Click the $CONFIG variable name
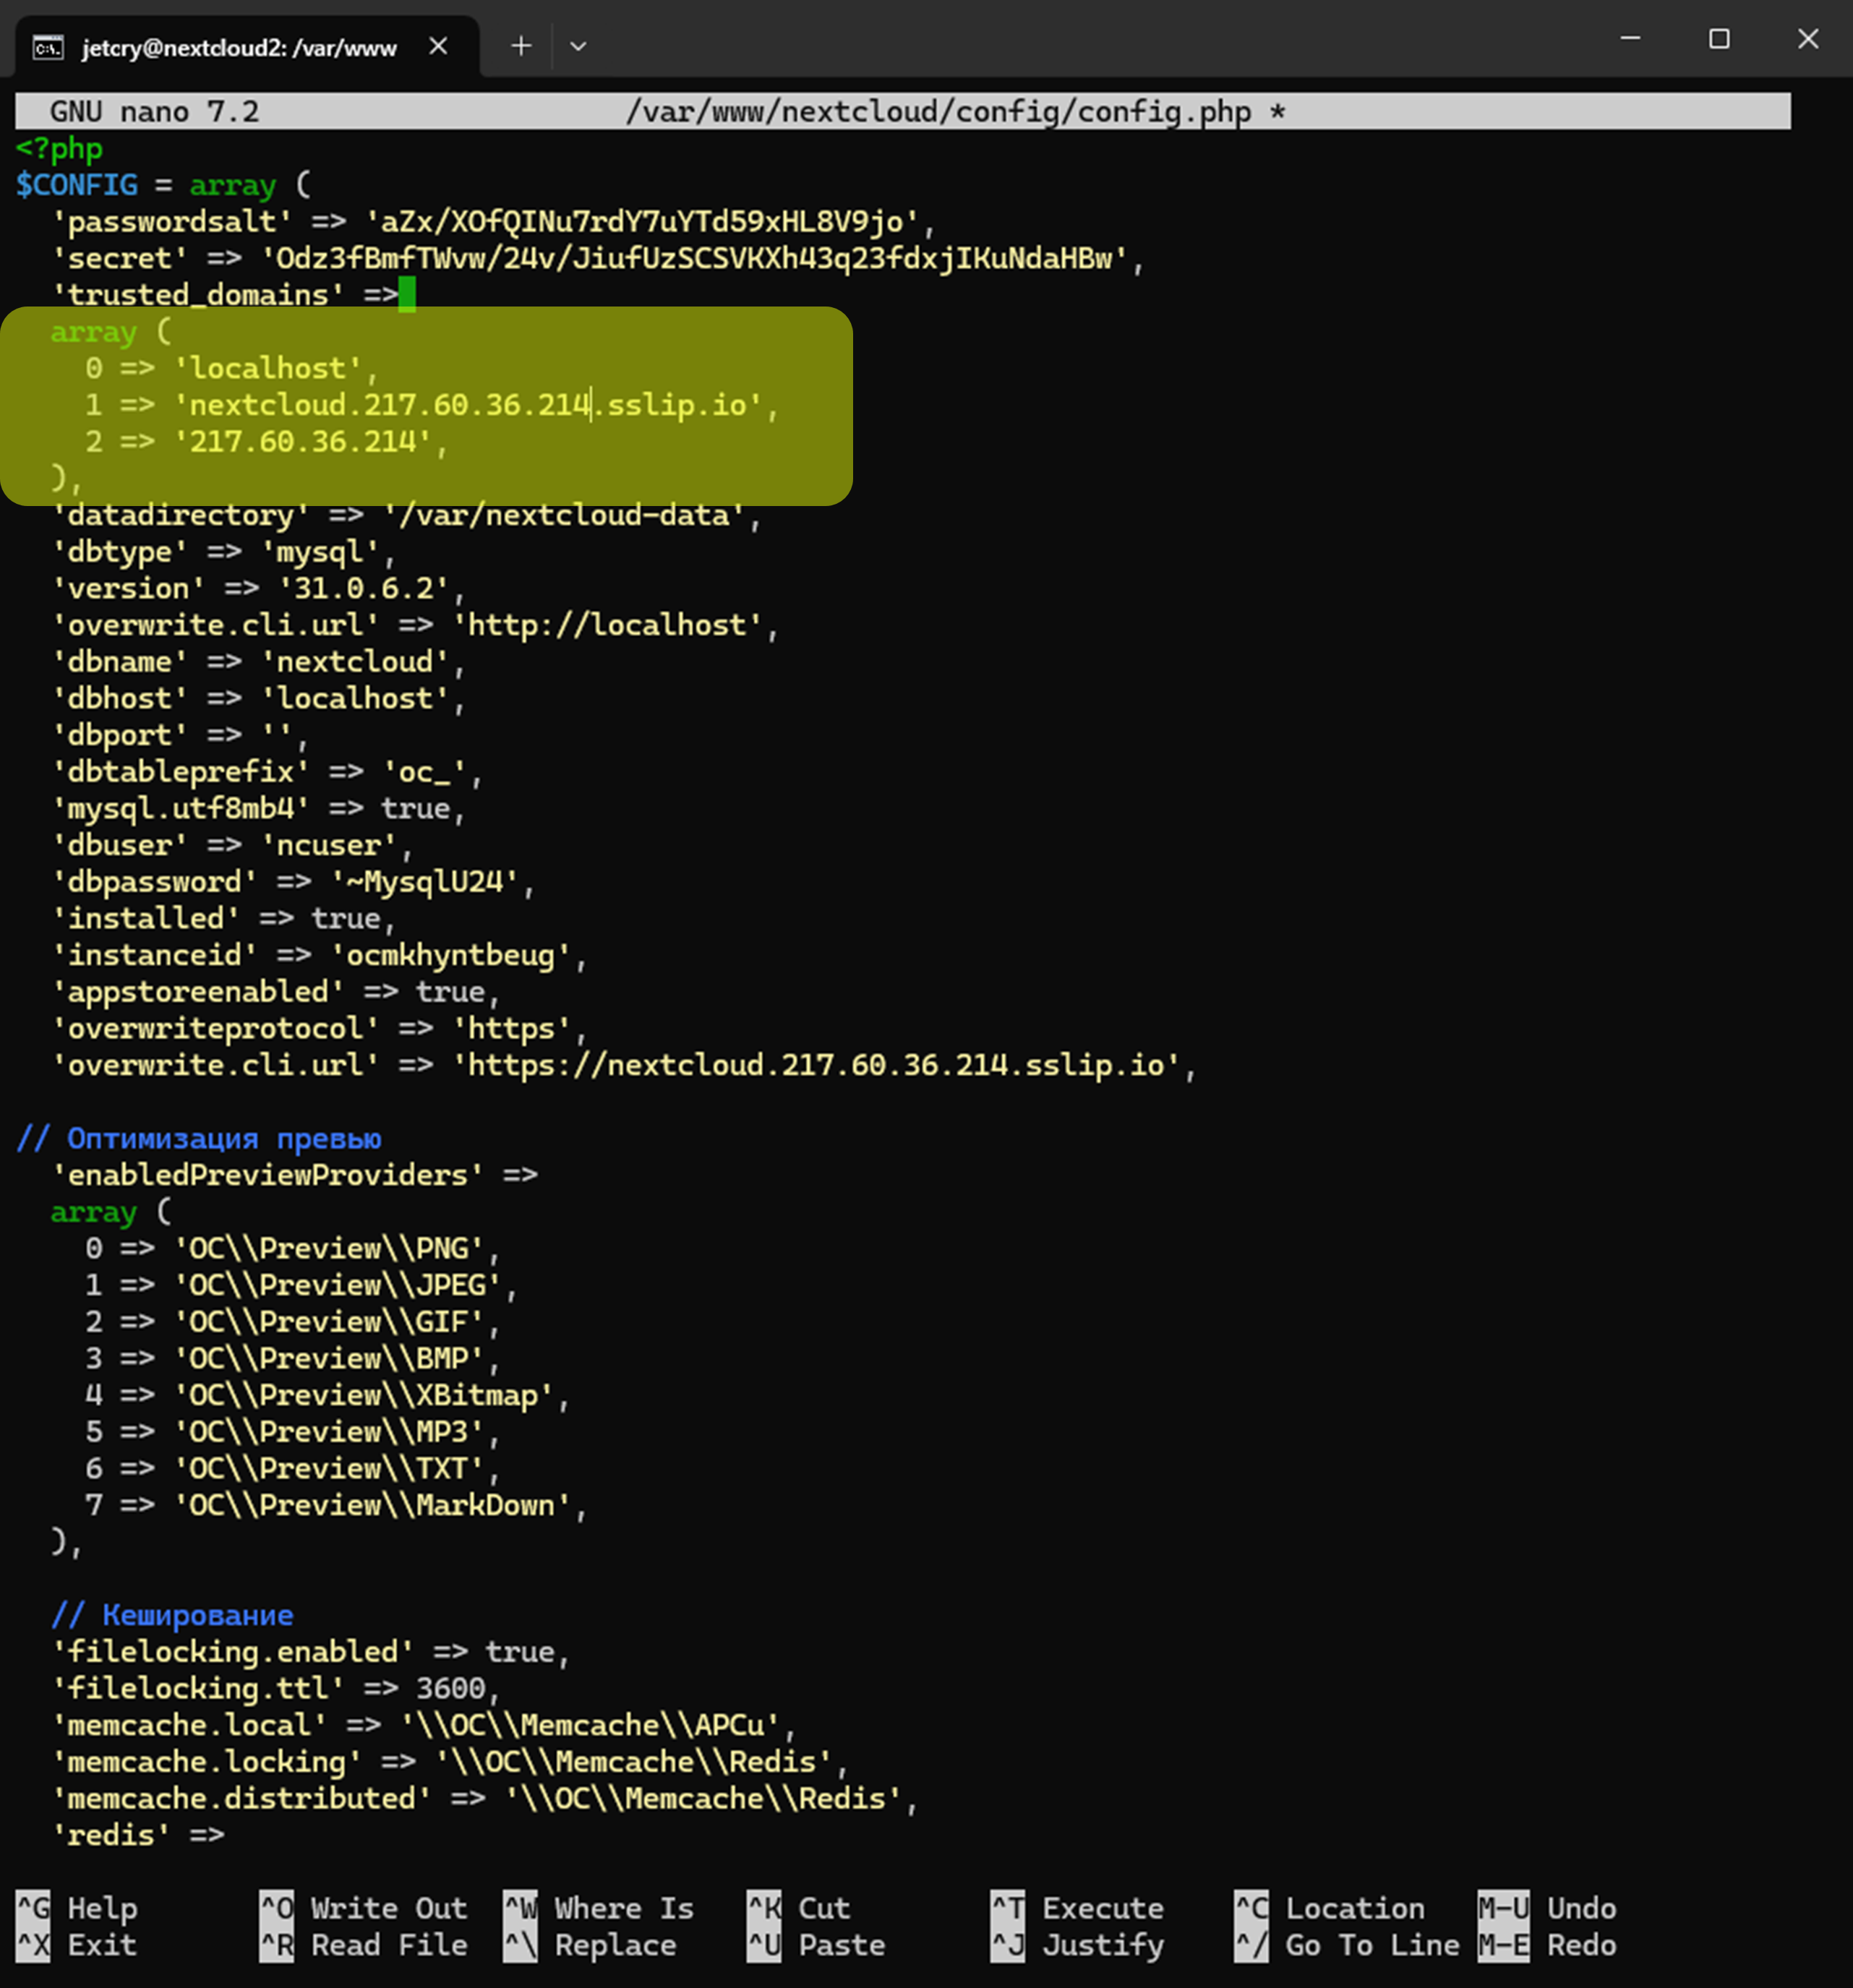 [77, 185]
